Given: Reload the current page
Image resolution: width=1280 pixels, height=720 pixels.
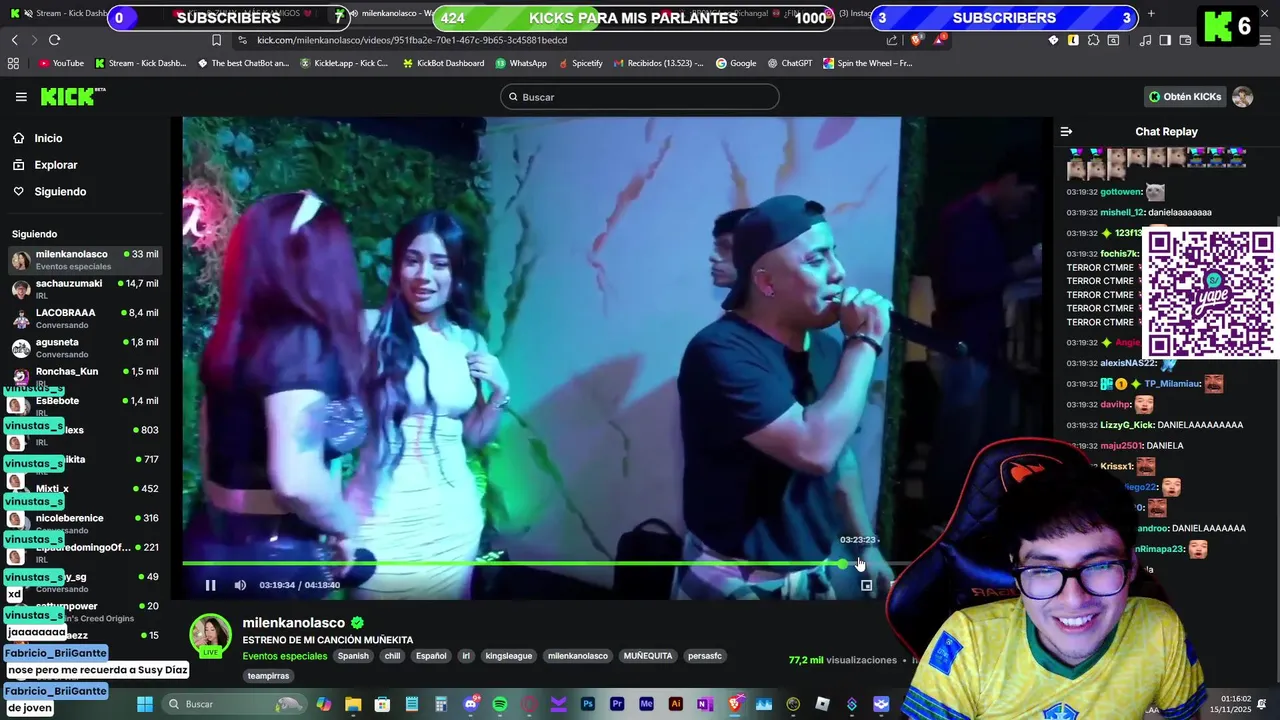Looking at the screenshot, I should (x=54, y=40).
